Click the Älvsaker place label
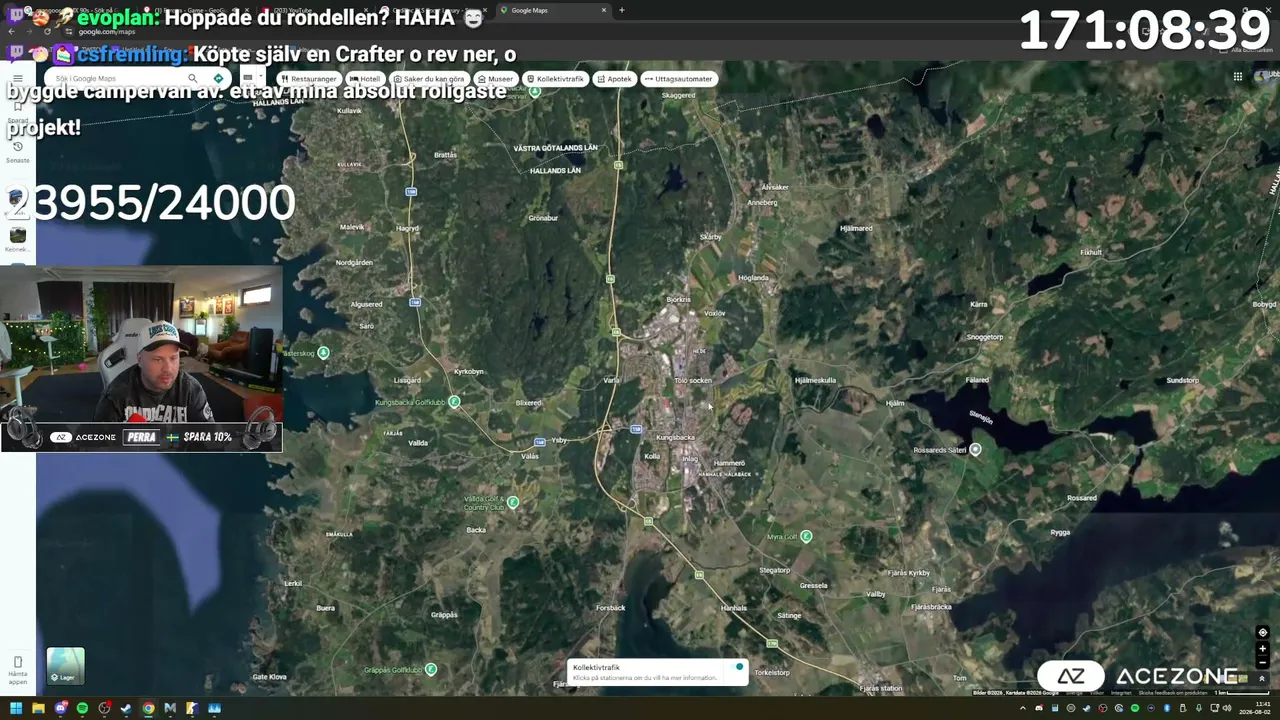1280x720 pixels. coord(775,187)
